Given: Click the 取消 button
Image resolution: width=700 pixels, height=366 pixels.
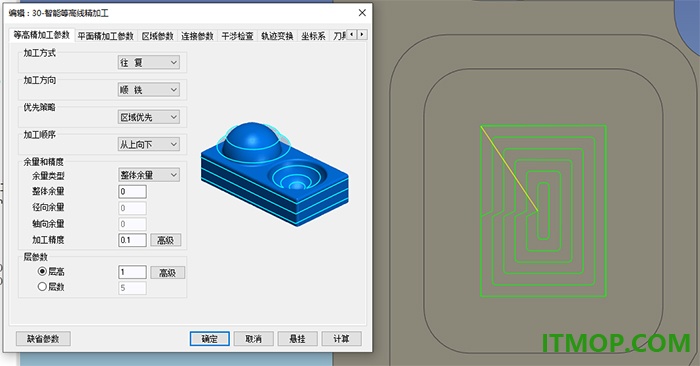Looking at the screenshot, I should pos(253,339).
